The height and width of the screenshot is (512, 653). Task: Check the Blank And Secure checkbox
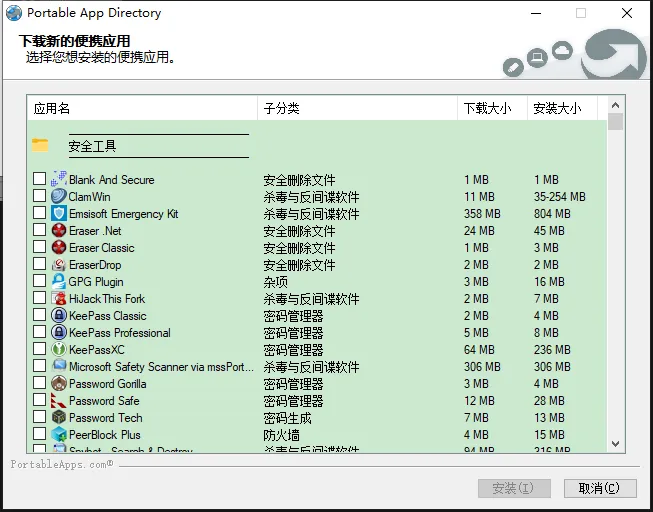(x=40, y=179)
